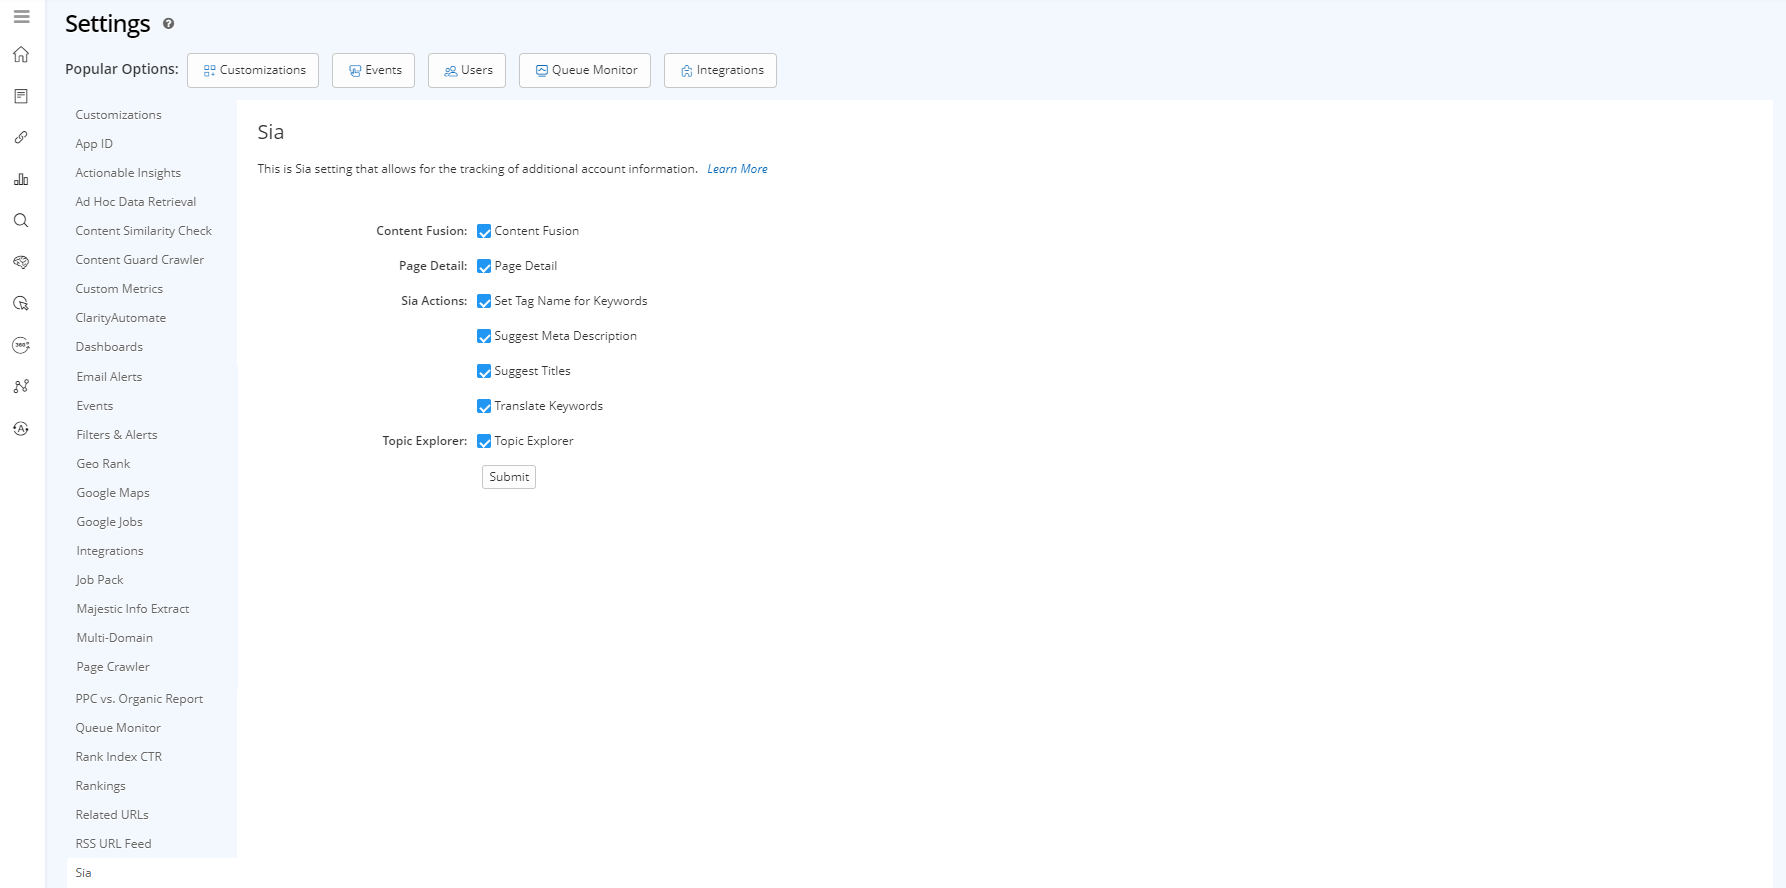Go to Home via the house icon
This screenshot has height=888, width=1786.
[21, 55]
